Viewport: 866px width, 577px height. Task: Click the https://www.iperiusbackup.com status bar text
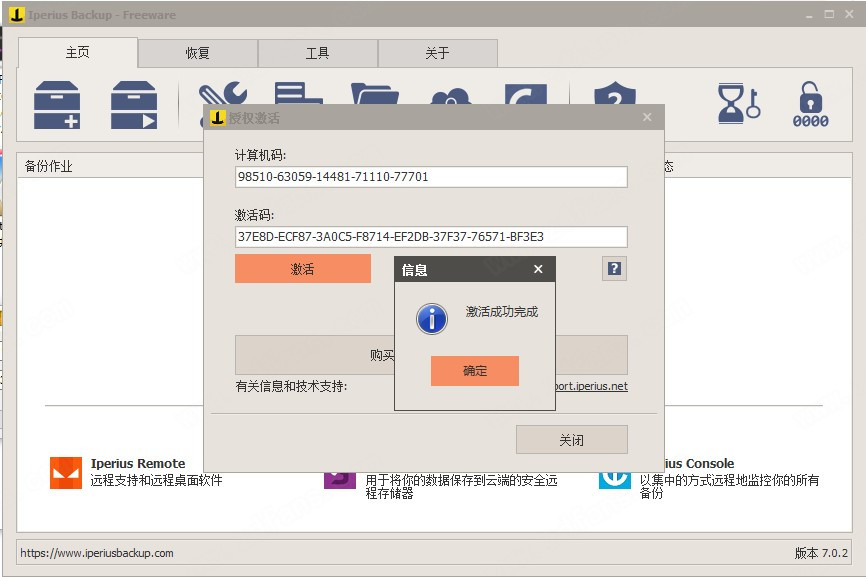click(x=97, y=553)
